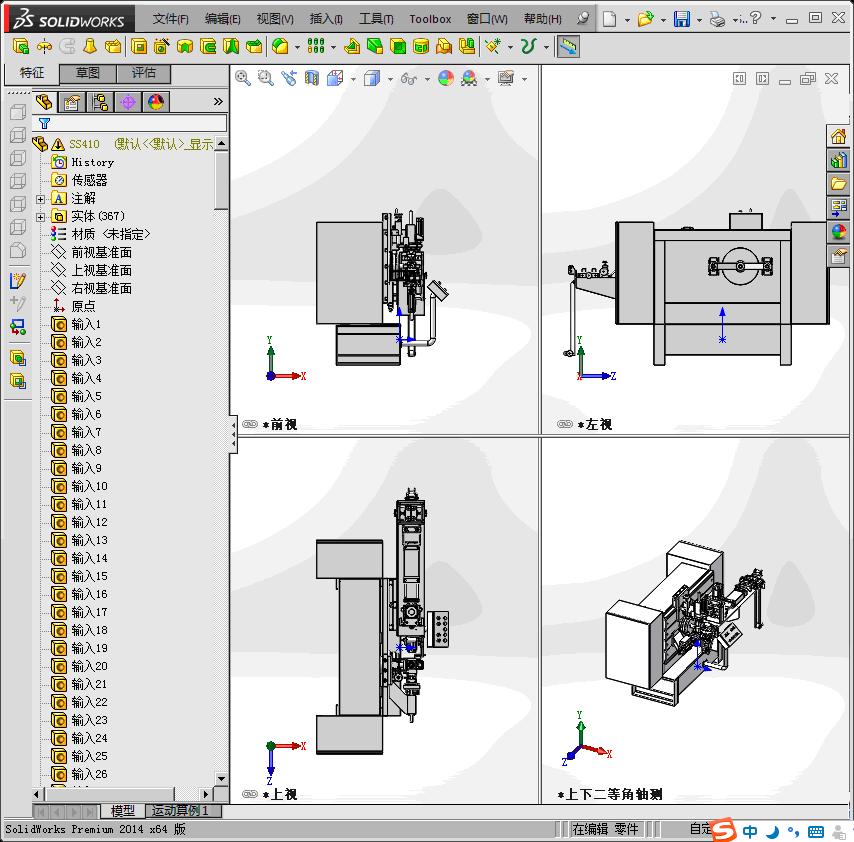Click the link icon beside 上视 label
Screen dimensions: 854x842
coord(250,794)
